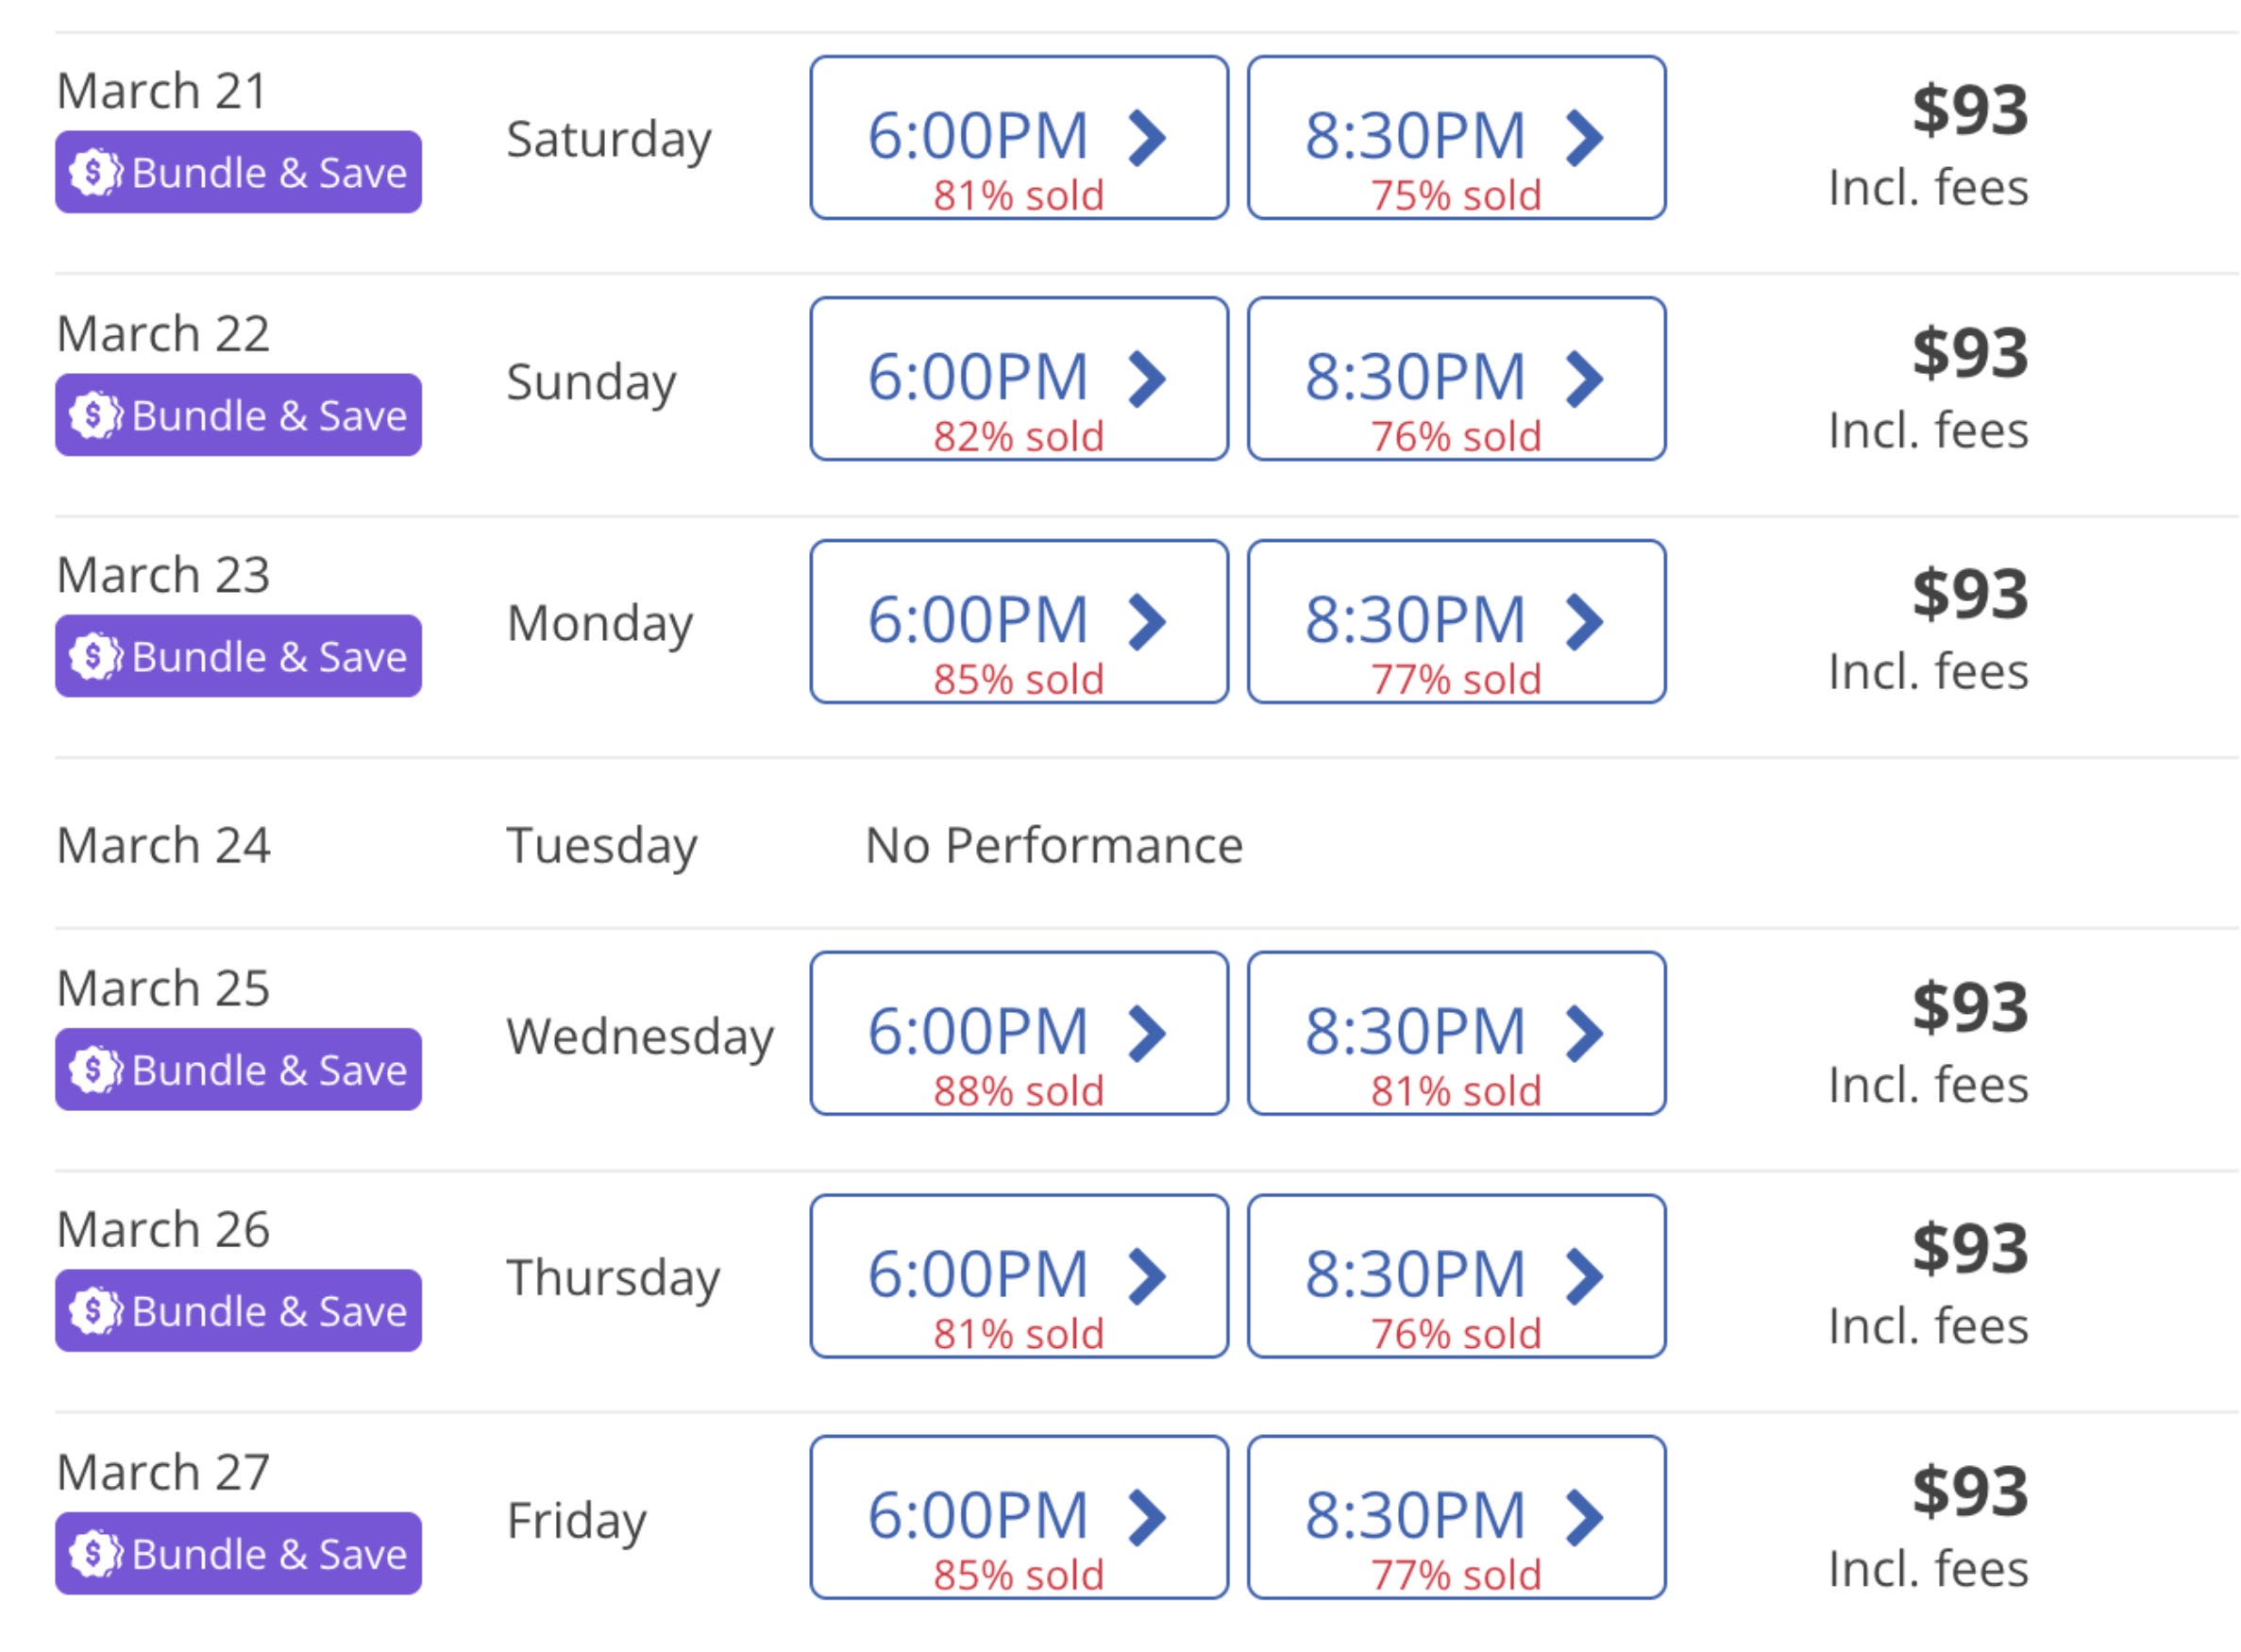Select the Saturday 8:30PM showtime, 75% sold
The height and width of the screenshot is (1652, 2241).
(1455, 137)
